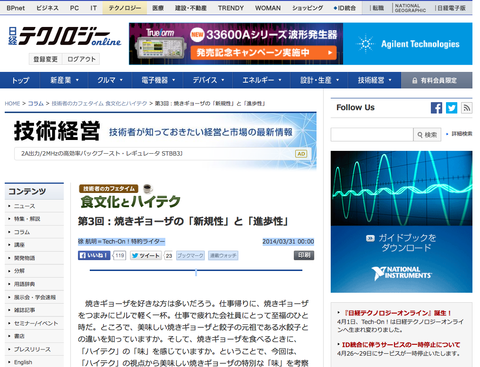Open 建設・不動産 in the top bar
Screen dimensions: 480x367
191,8
